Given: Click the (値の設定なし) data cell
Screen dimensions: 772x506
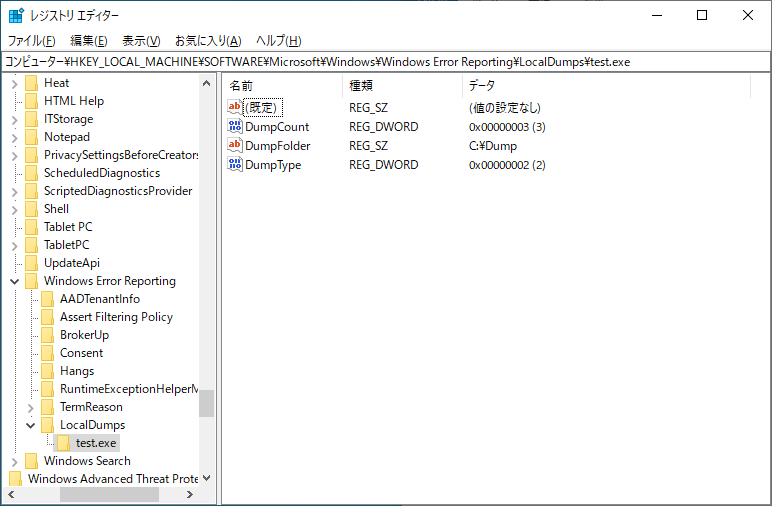Looking at the screenshot, I should pos(505,107).
